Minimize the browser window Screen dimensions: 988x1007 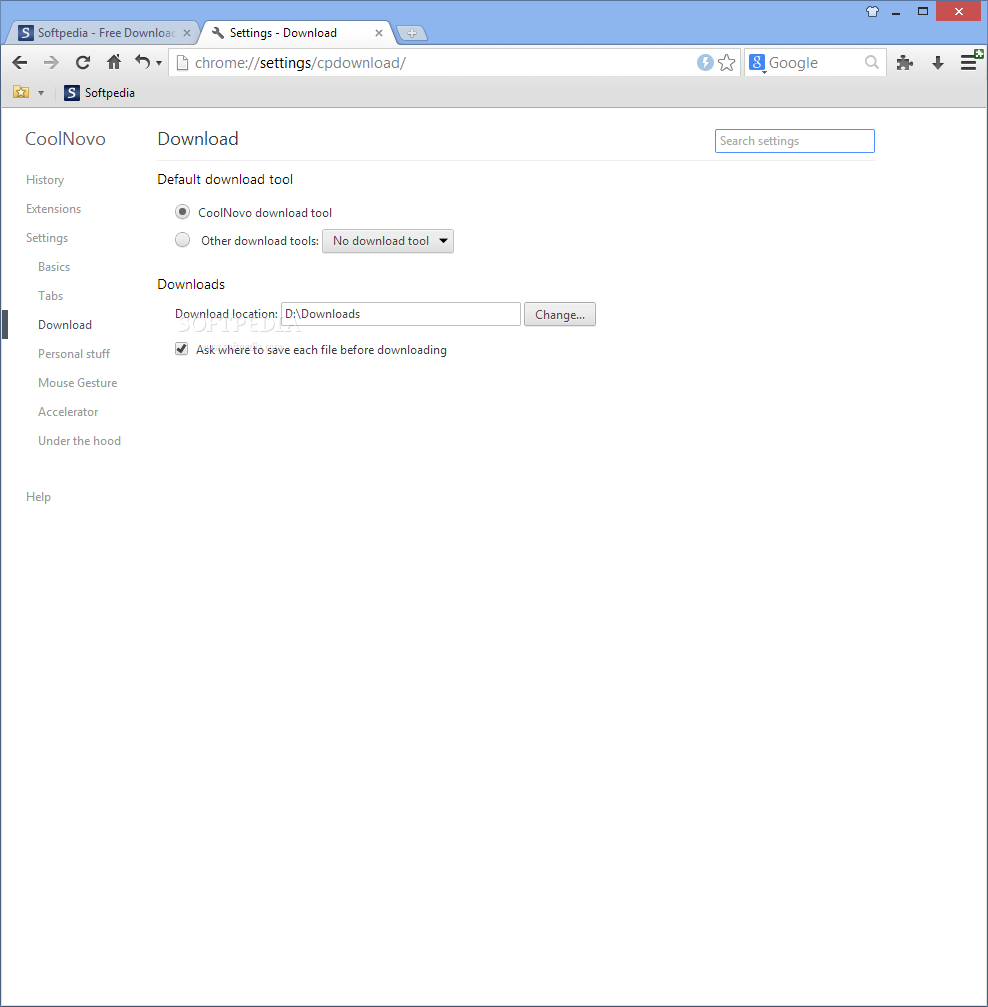896,12
